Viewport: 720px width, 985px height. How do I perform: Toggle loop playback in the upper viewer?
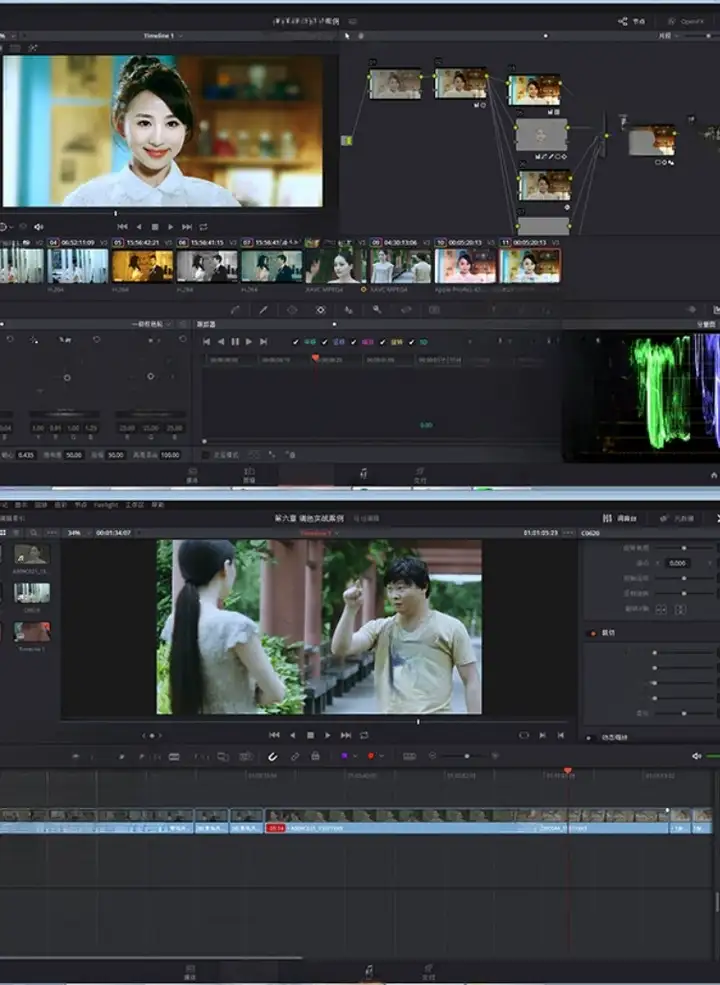(x=203, y=227)
